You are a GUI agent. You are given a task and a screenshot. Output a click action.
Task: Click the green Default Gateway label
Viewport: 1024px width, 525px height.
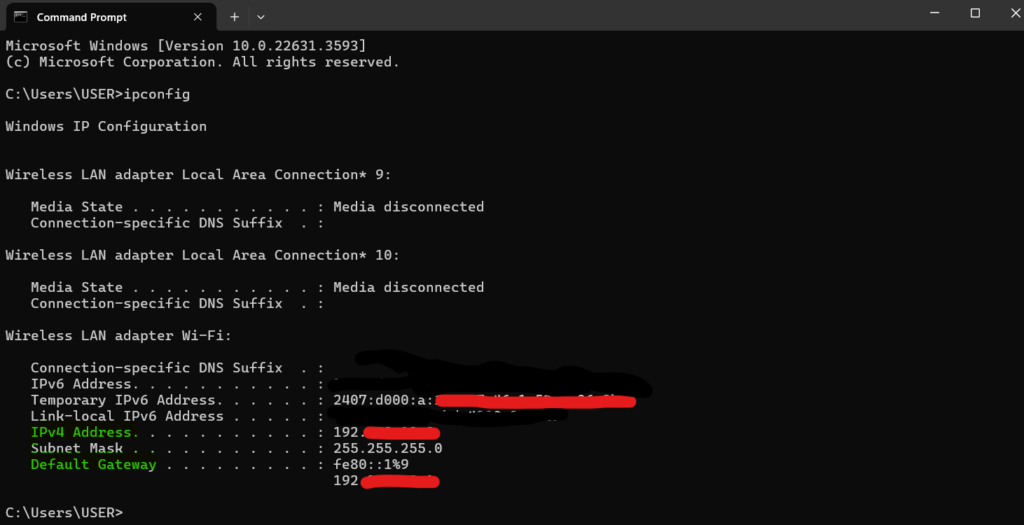(x=93, y=464)
